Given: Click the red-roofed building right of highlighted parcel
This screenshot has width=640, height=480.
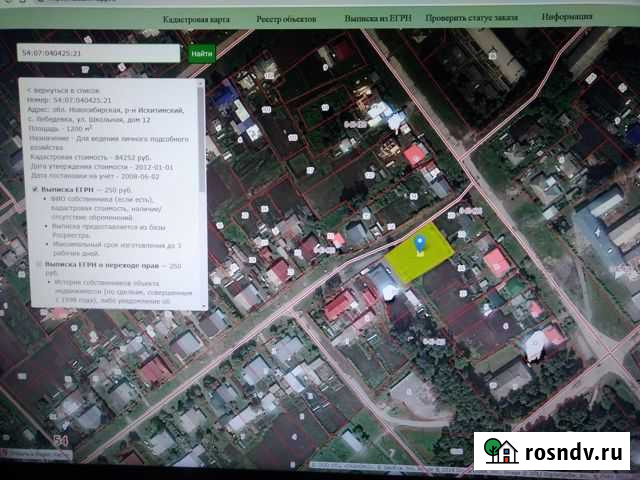Looking at the screenshot, I should pos(495,262).
